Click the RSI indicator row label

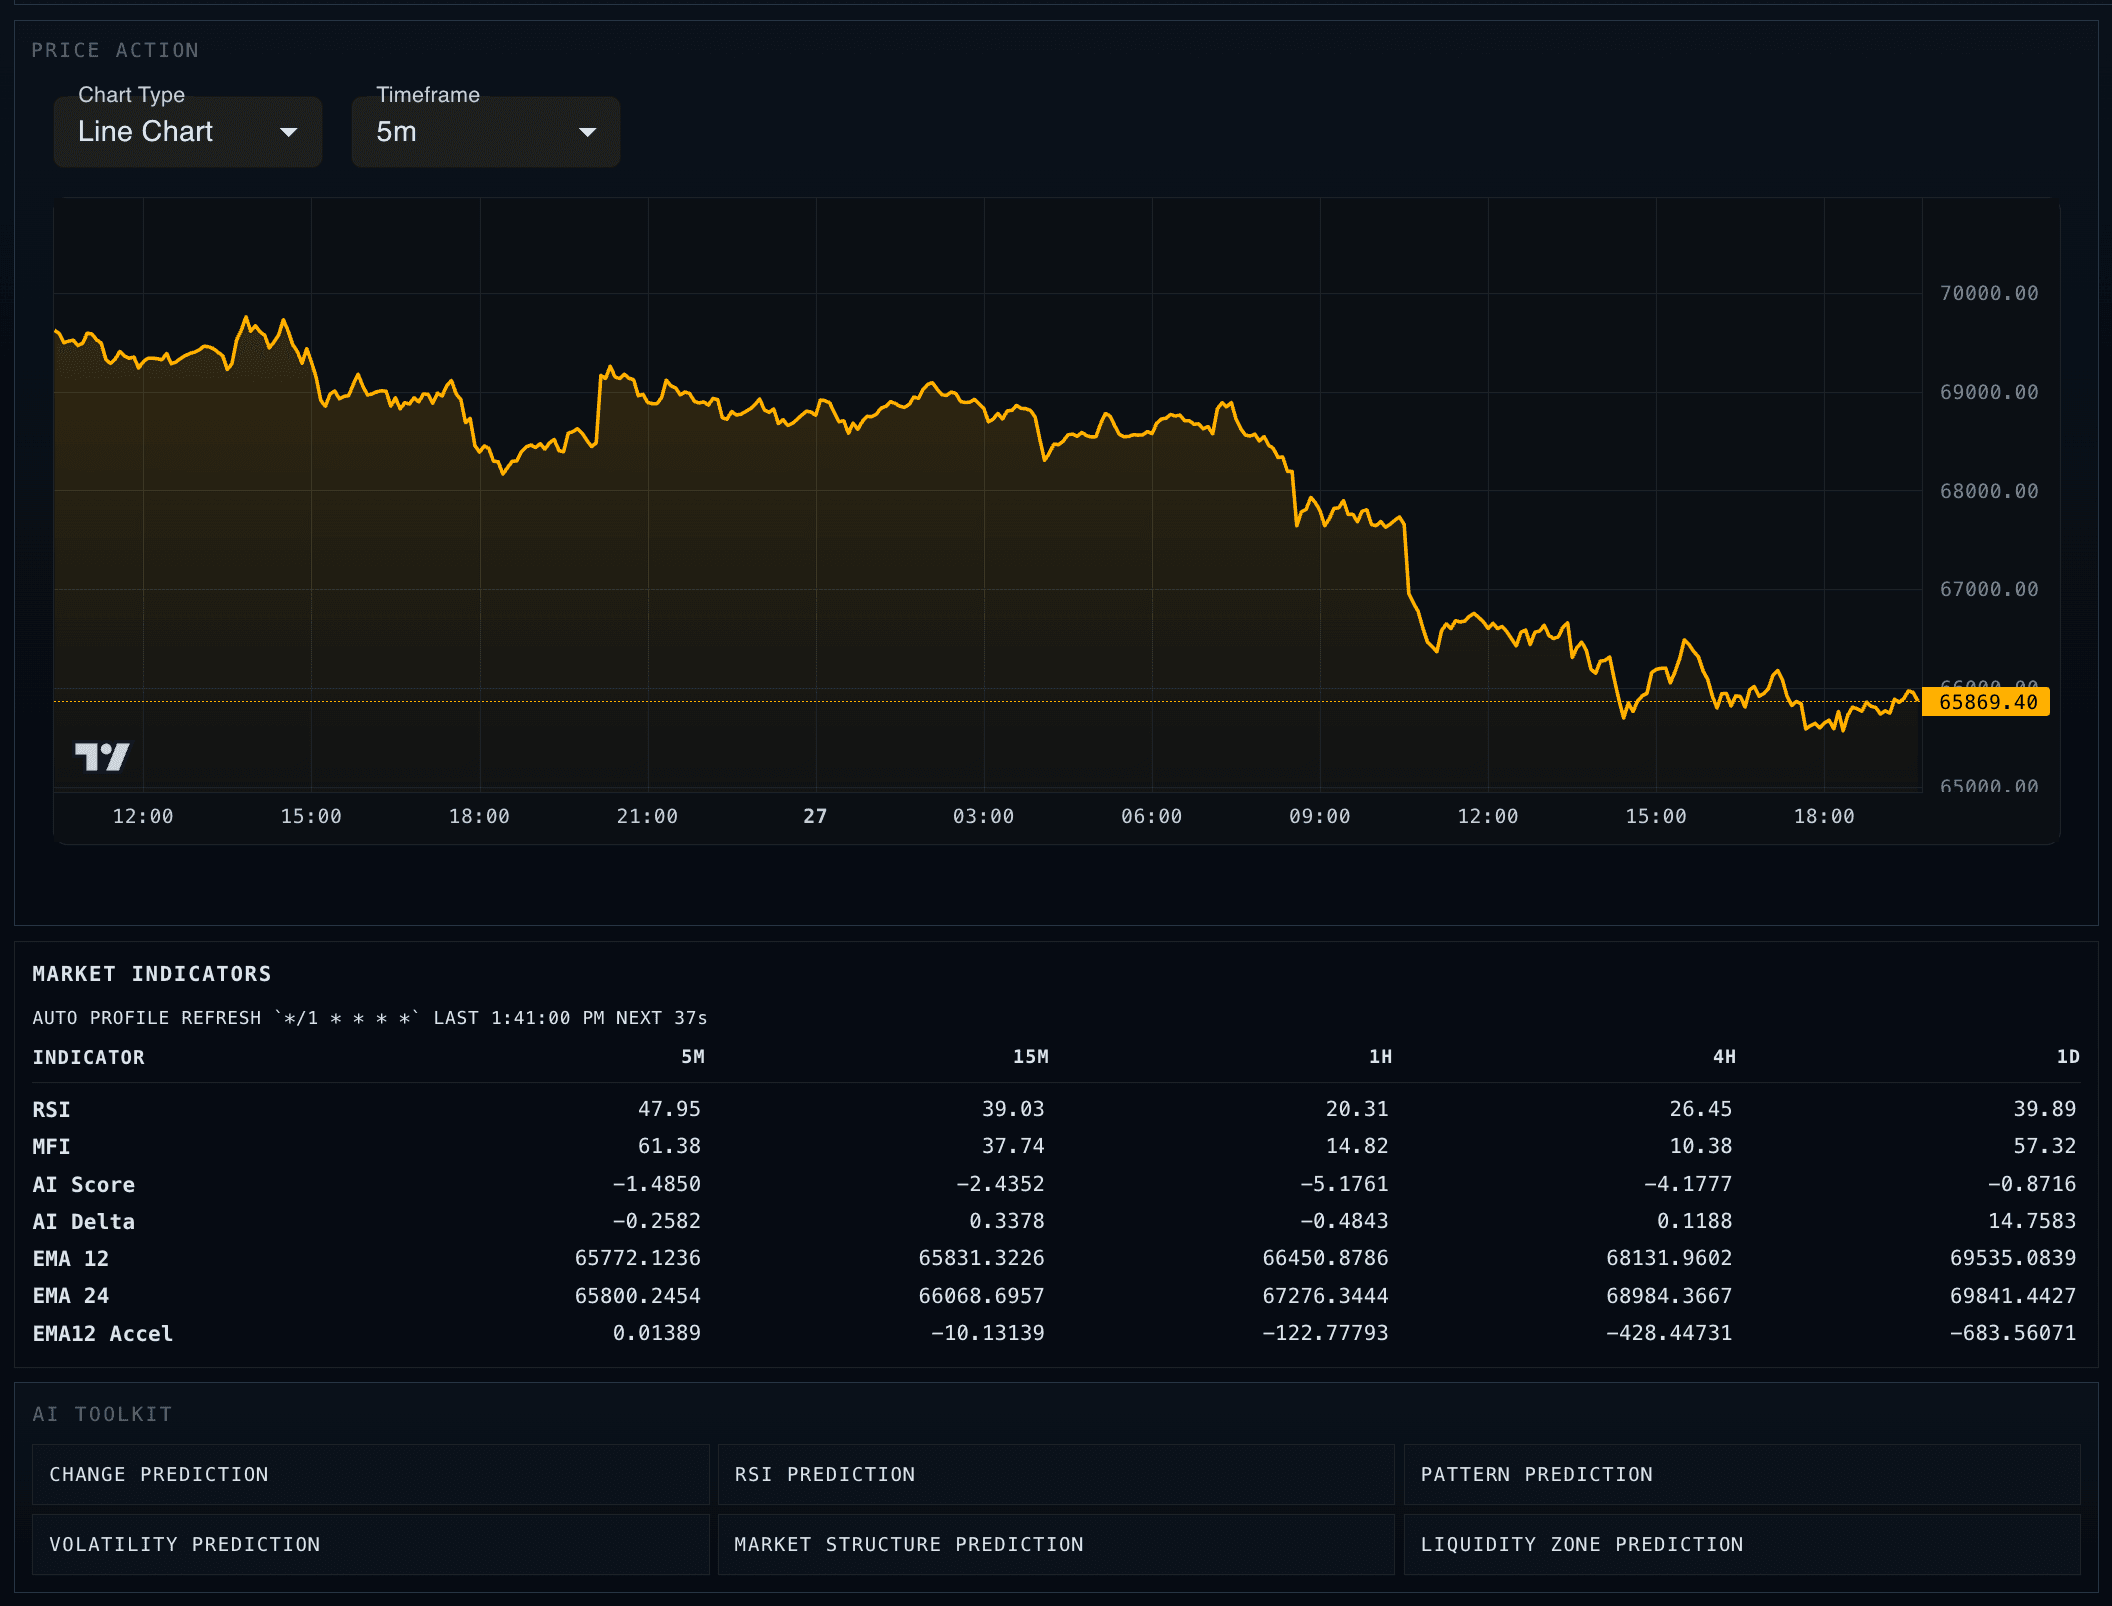coord(52,1109)
